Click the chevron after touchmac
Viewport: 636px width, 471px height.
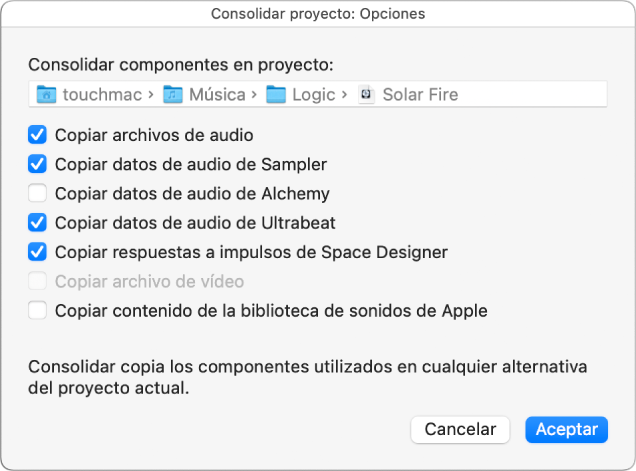click(x=151, y=95)
